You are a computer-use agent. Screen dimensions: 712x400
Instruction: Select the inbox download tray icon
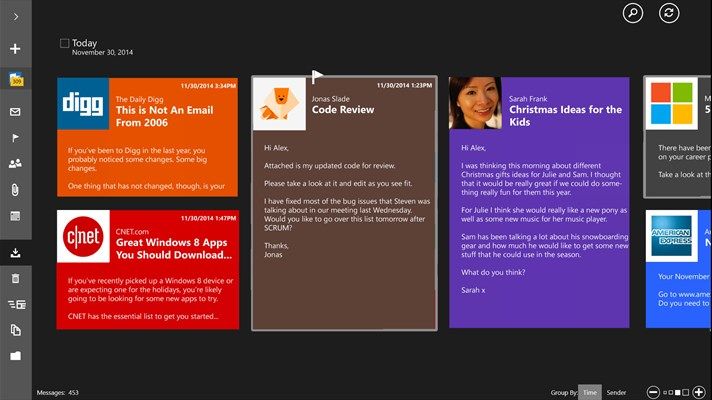pos(15,253)
